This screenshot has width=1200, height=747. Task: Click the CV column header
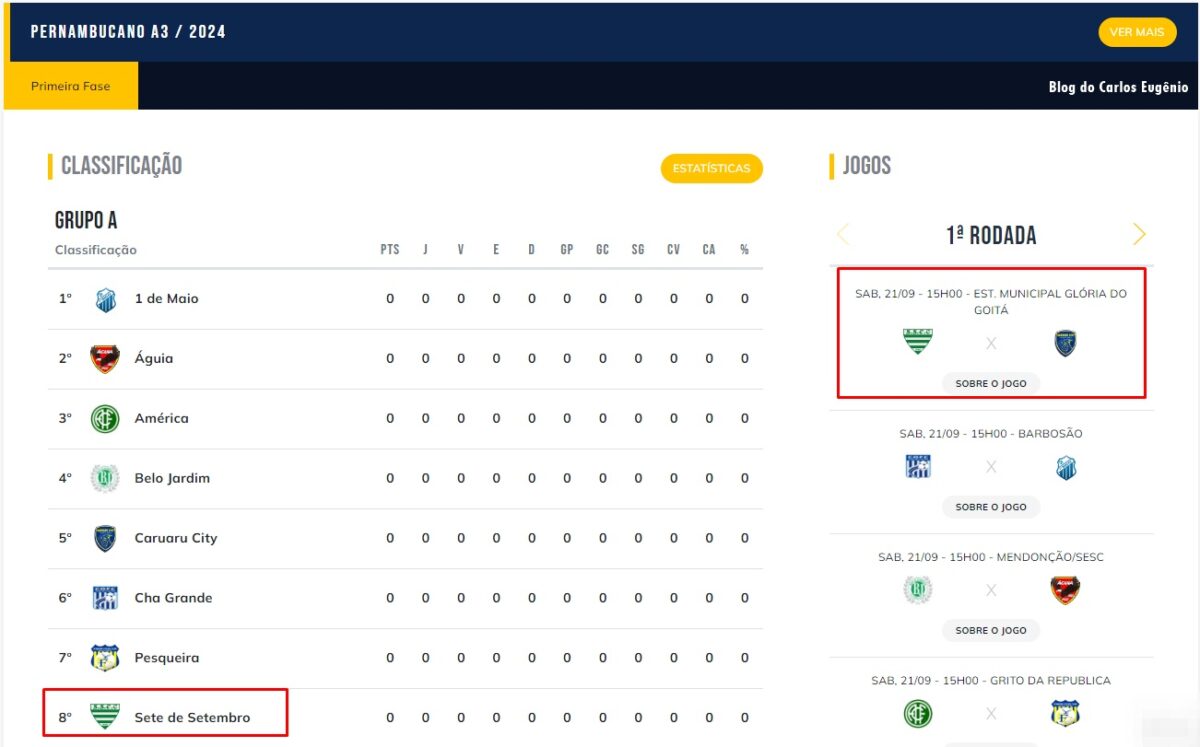pos(673,250)
